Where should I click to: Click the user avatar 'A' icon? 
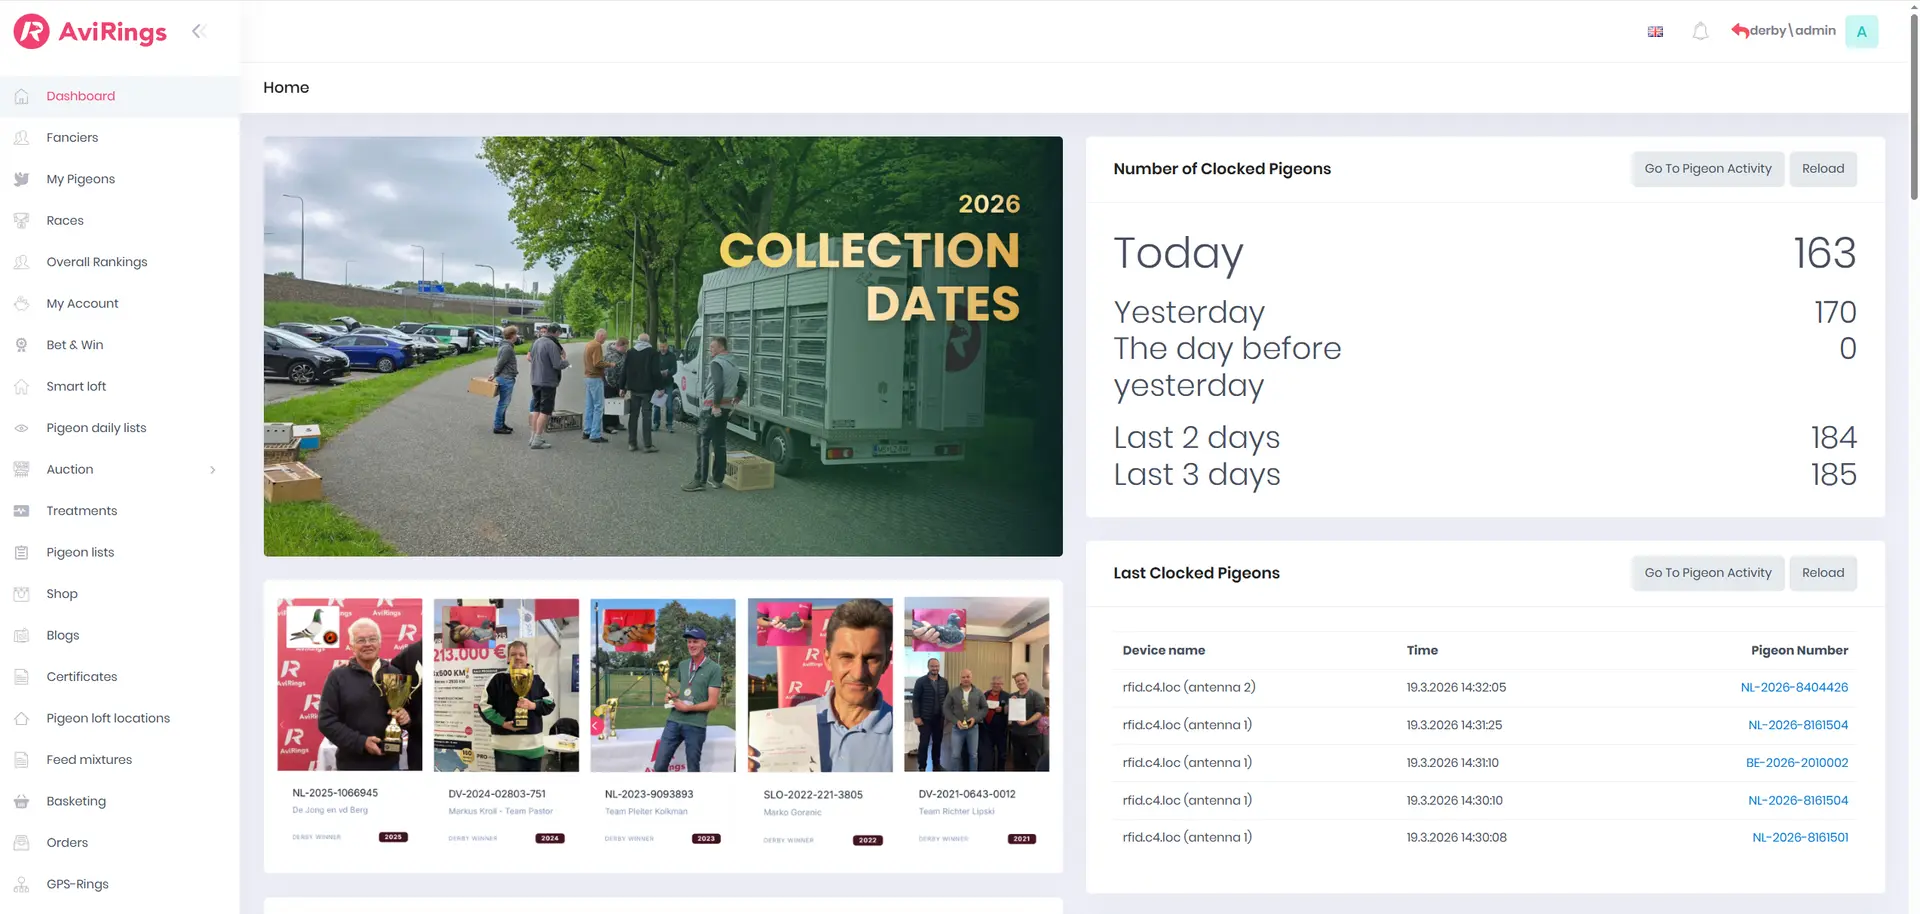tap(1861, 32)
